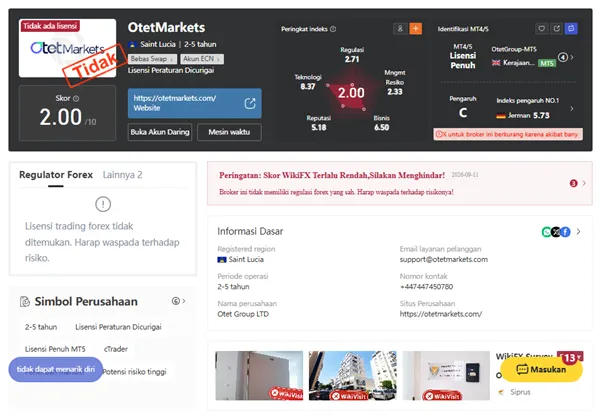Click the circled 6 icon beside Simbol Perusahaan
601x416 pixels.
click(x=176, y=301)
